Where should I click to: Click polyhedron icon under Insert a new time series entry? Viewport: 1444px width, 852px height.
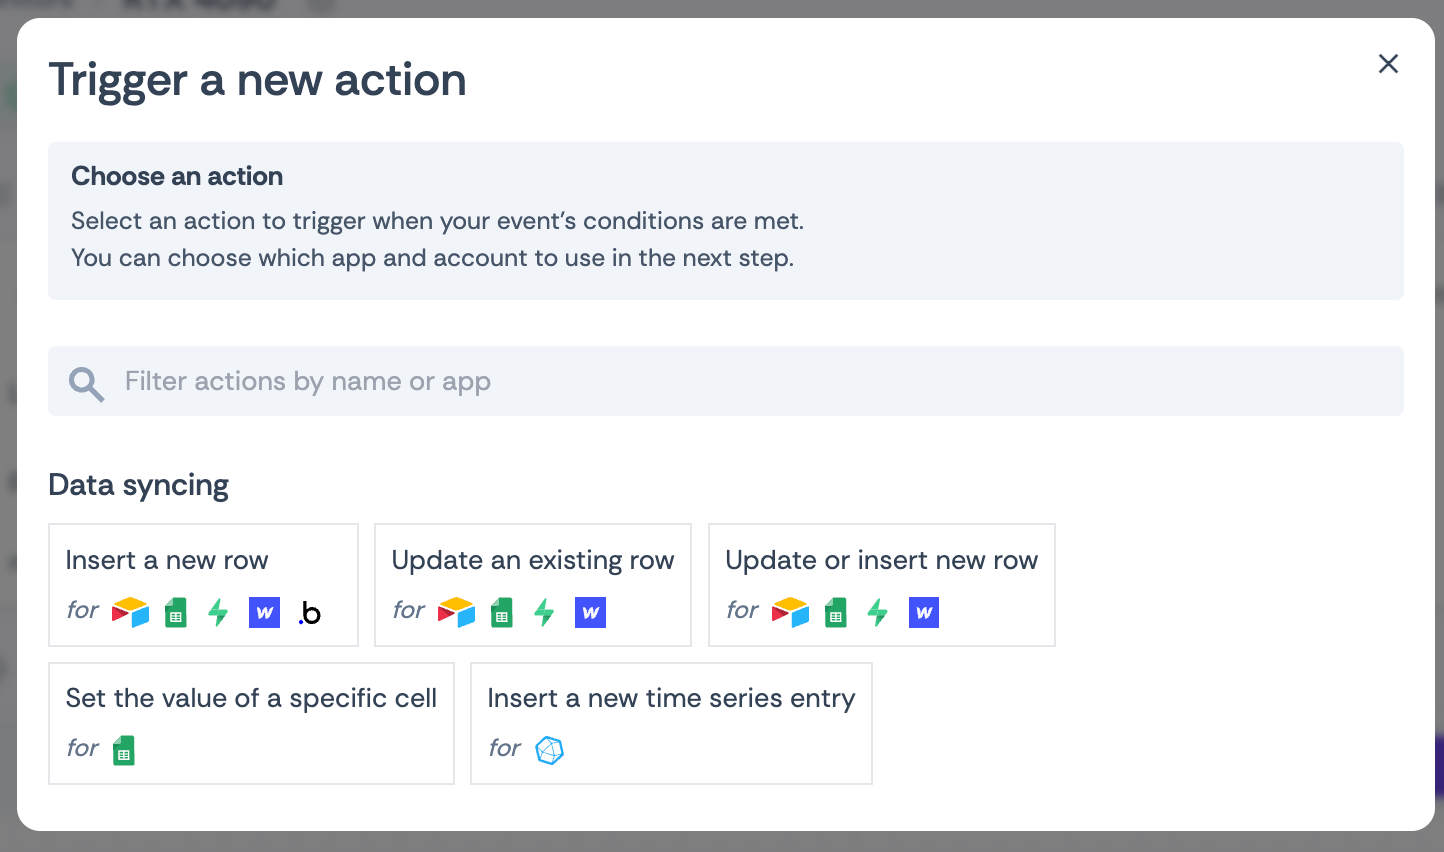point(550,750)
